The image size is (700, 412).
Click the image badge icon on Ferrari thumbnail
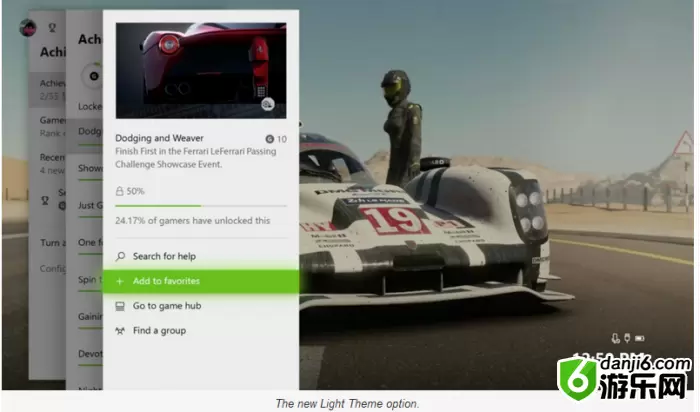point(267,104)
